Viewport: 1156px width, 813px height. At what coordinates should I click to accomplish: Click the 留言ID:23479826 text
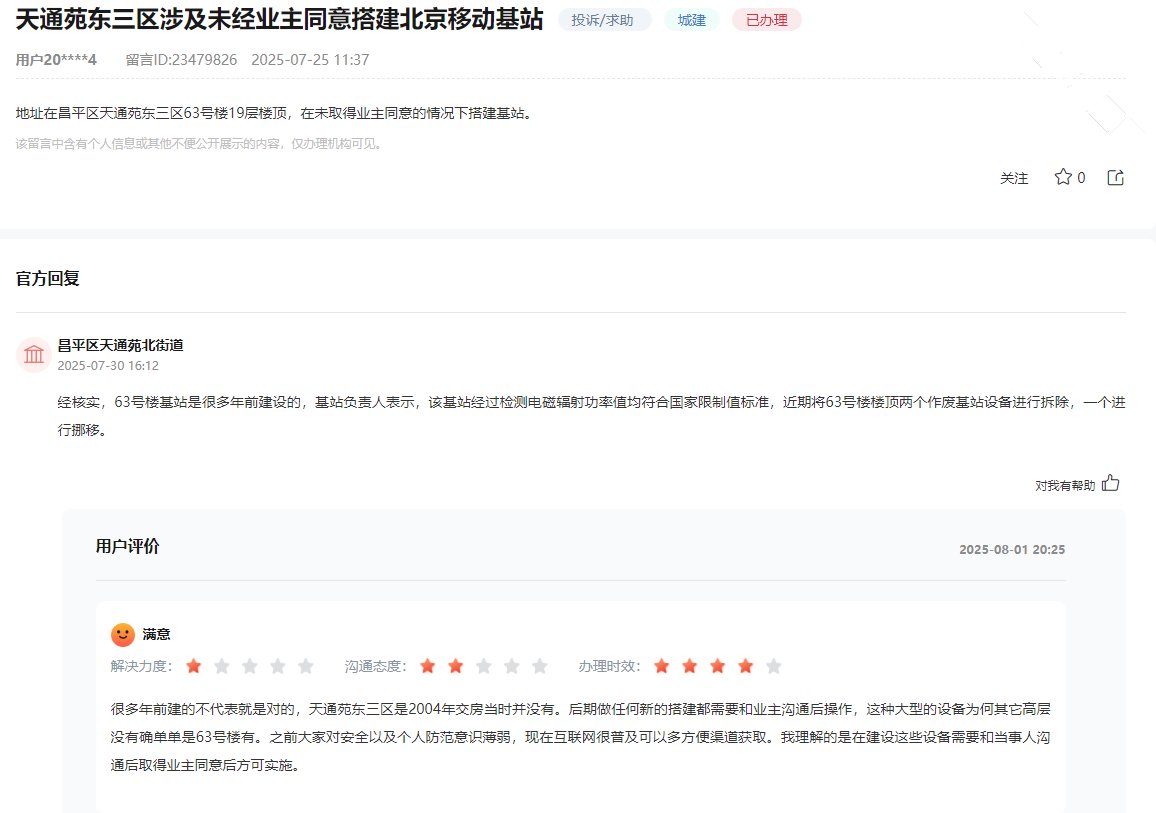(181, 60)
